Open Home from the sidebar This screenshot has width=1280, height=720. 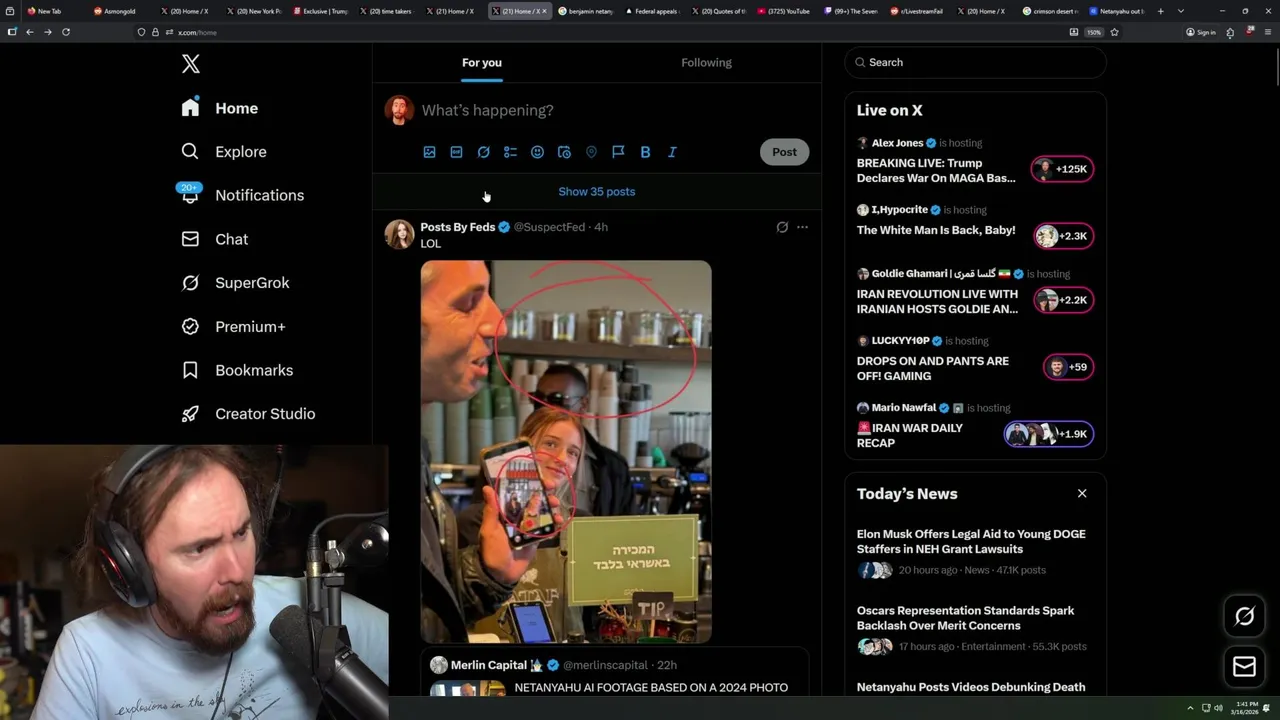point(220,108)
